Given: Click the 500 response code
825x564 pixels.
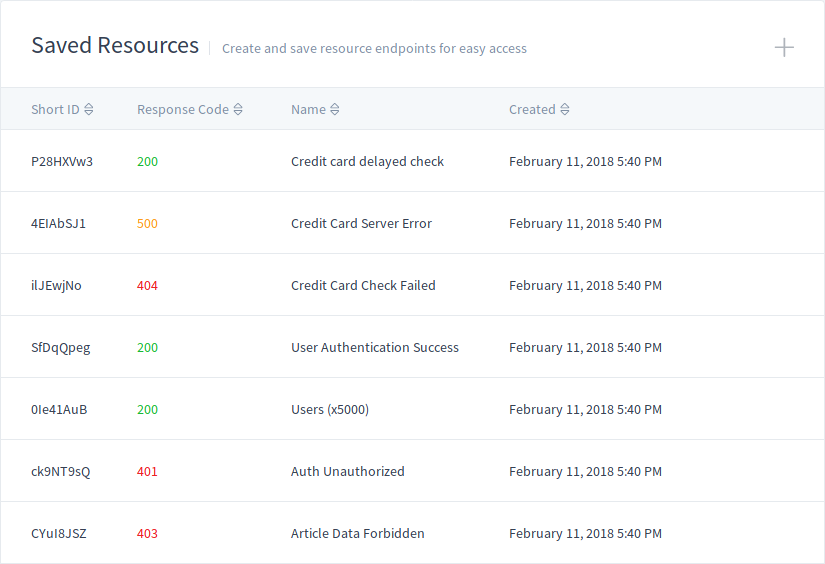Looking at the screenshot, I should [x=147, y=224].
